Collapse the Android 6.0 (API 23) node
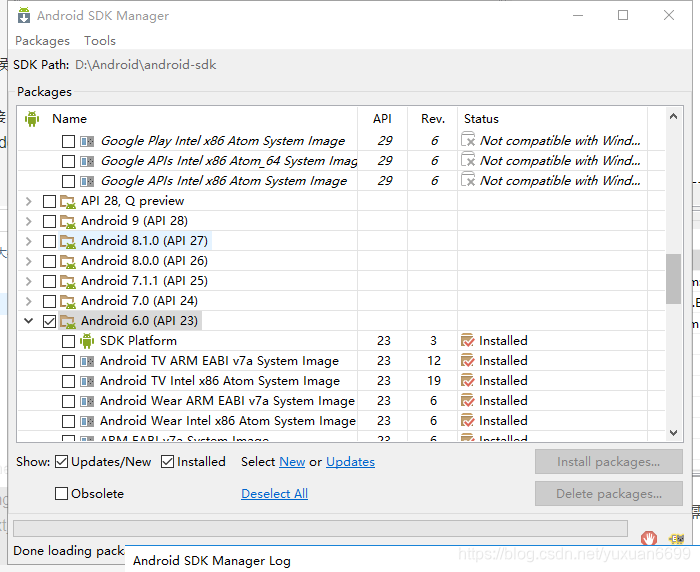The width and height of the screenshot is (700, 572). pyautogui.click(x=29, y=321)
